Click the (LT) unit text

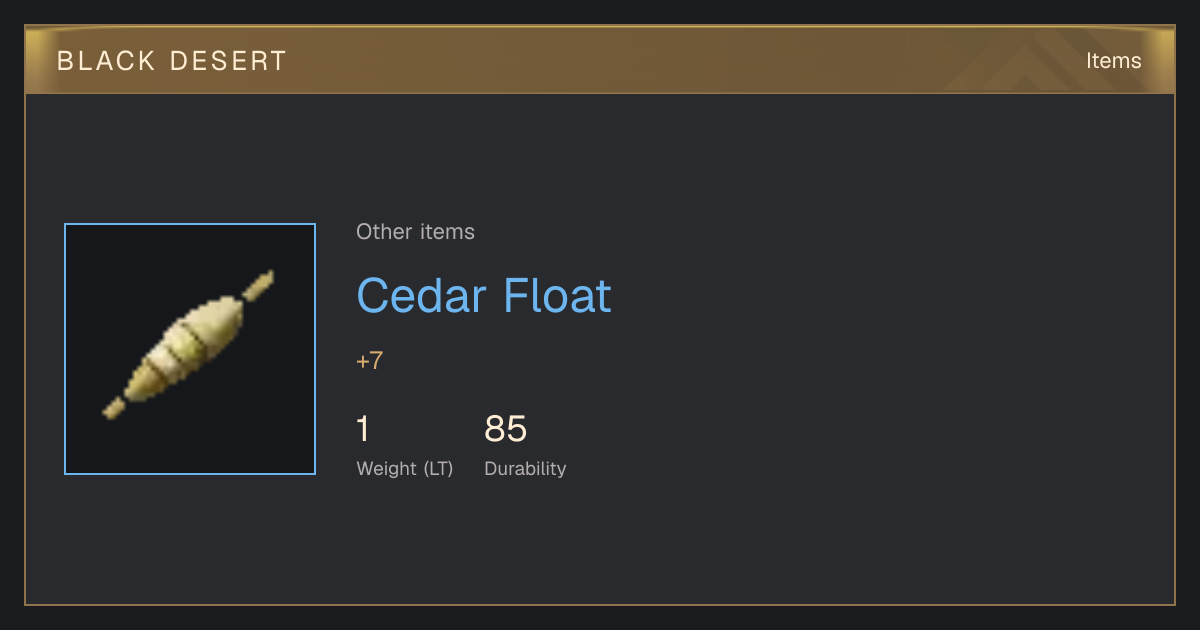click(438, 469)
